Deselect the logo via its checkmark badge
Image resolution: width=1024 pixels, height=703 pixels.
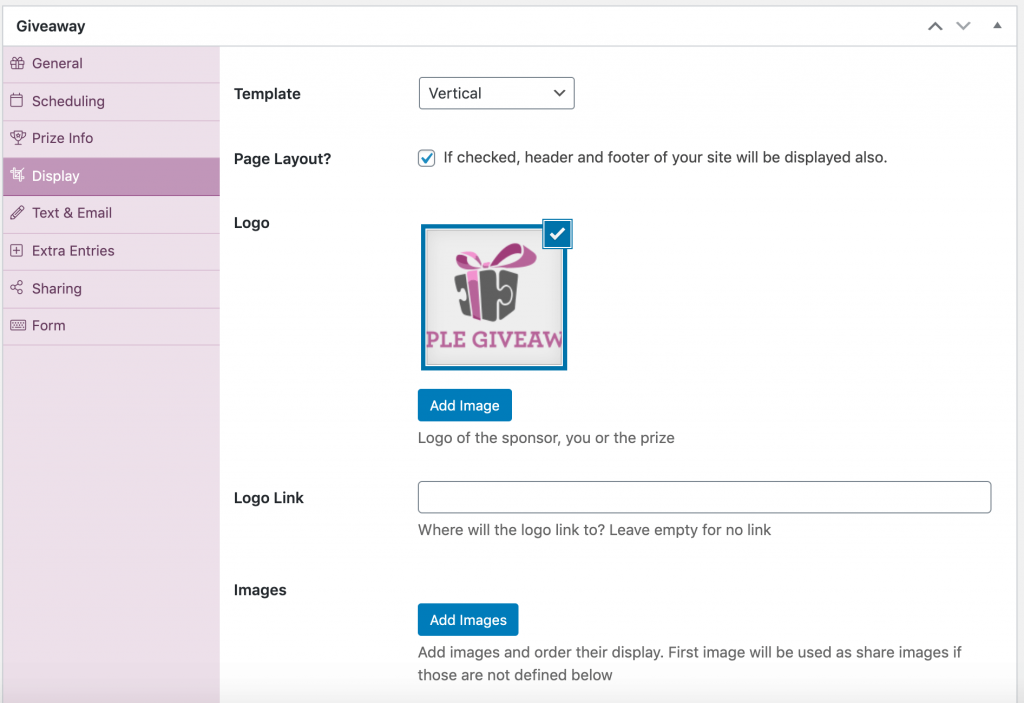(557, 234)
